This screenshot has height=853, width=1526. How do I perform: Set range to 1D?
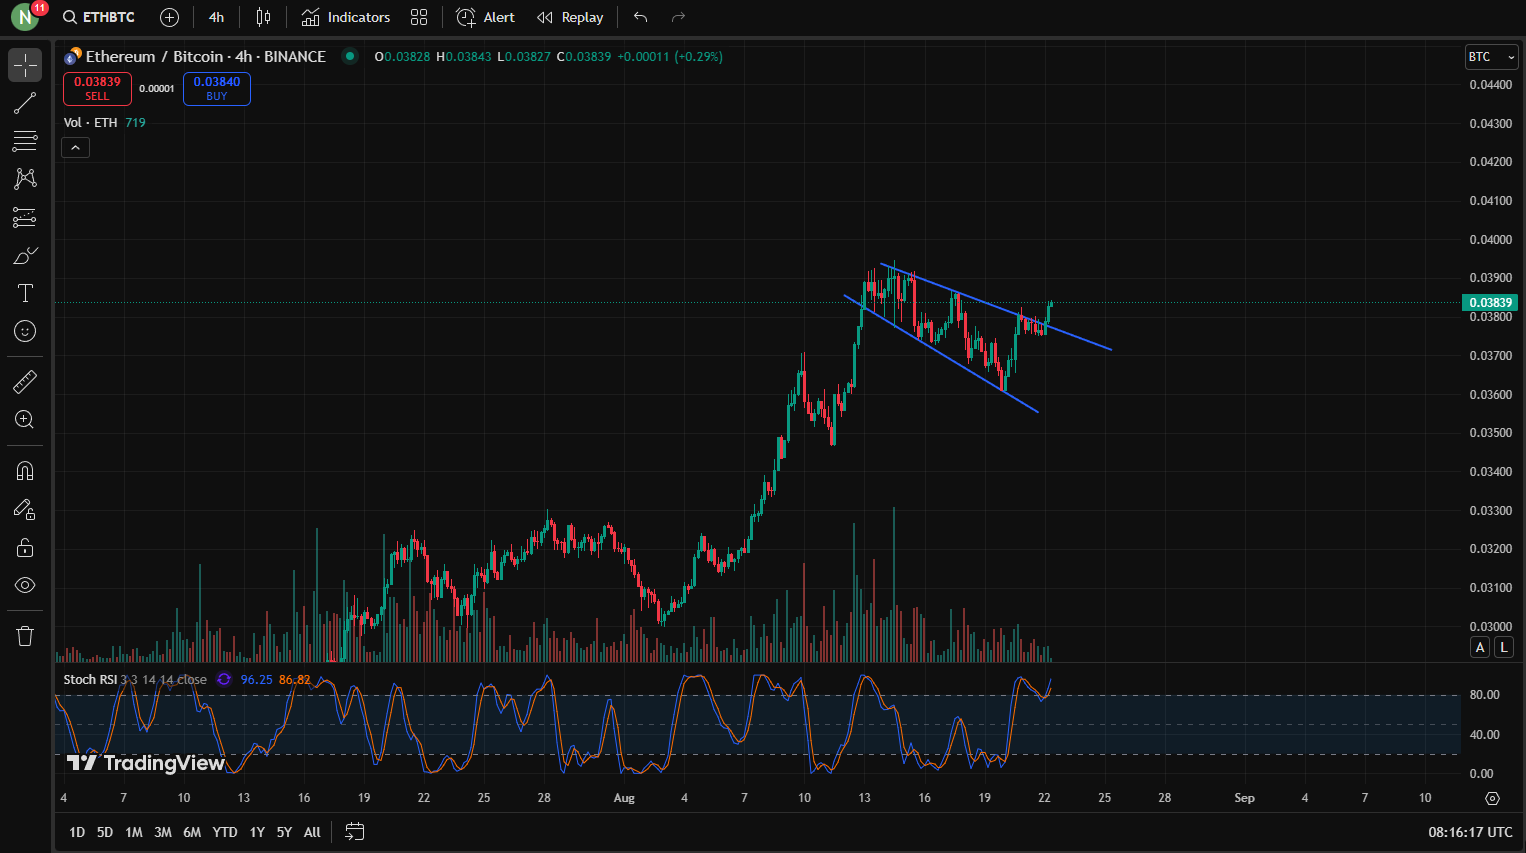77,832
